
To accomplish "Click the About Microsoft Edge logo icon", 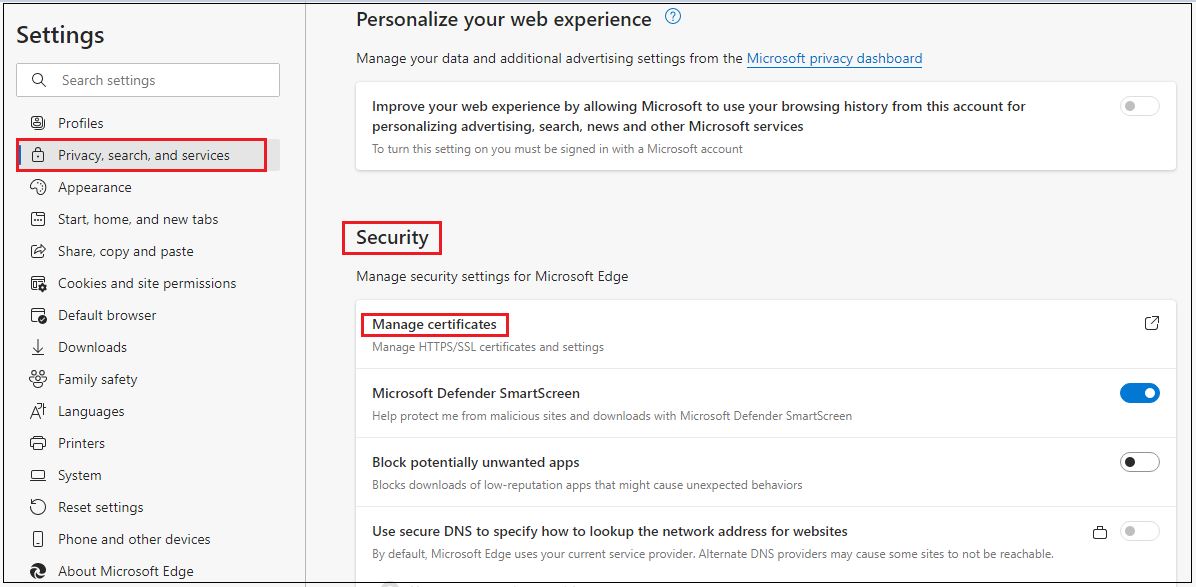I will 38,571.
